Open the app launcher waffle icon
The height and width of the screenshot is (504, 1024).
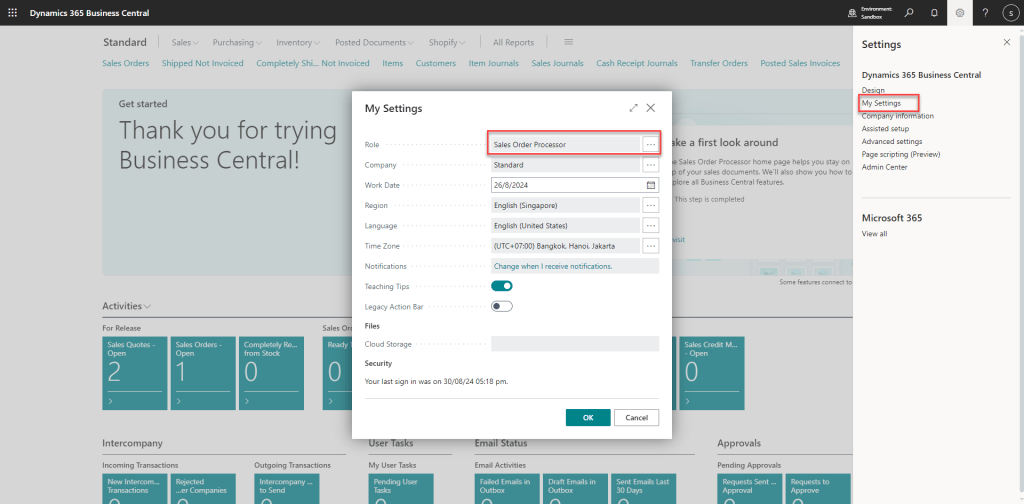pos(12,12)
